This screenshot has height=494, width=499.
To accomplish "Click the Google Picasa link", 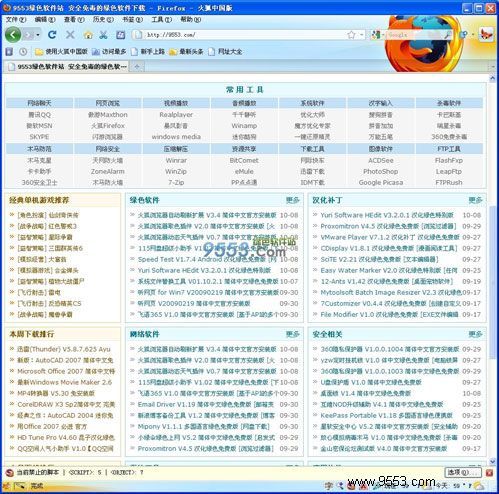I will coord(381,182).
